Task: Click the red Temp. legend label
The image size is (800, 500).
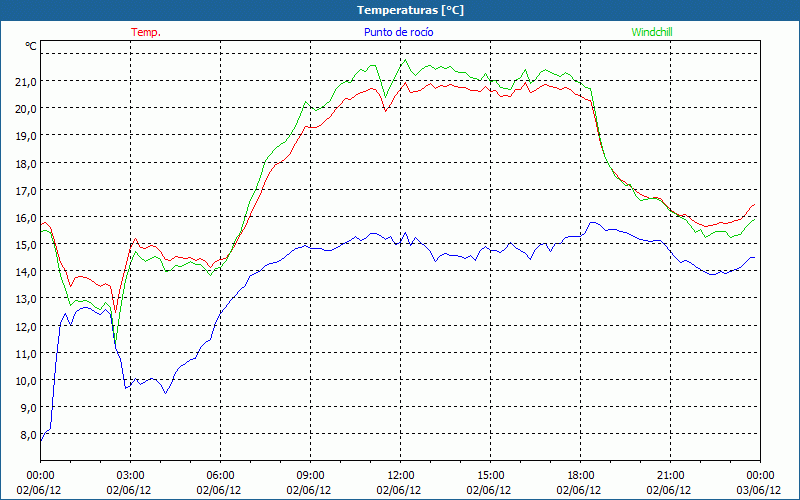Action: (x=146, y=32)
